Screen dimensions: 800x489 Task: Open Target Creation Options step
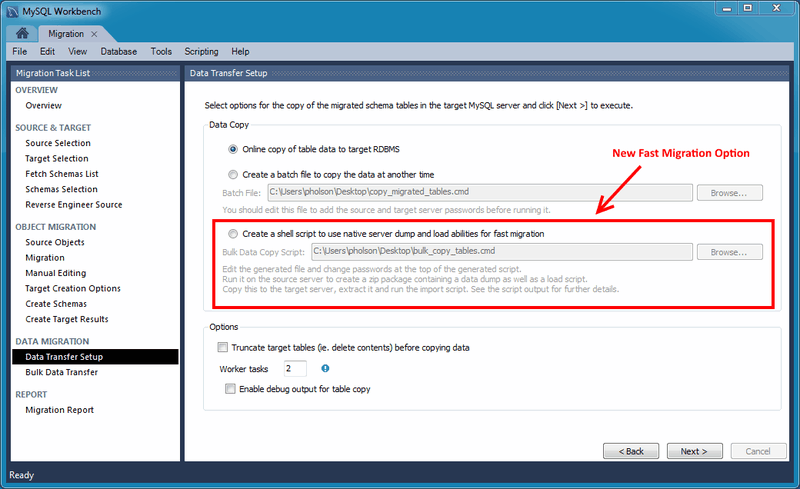point(73,288)
